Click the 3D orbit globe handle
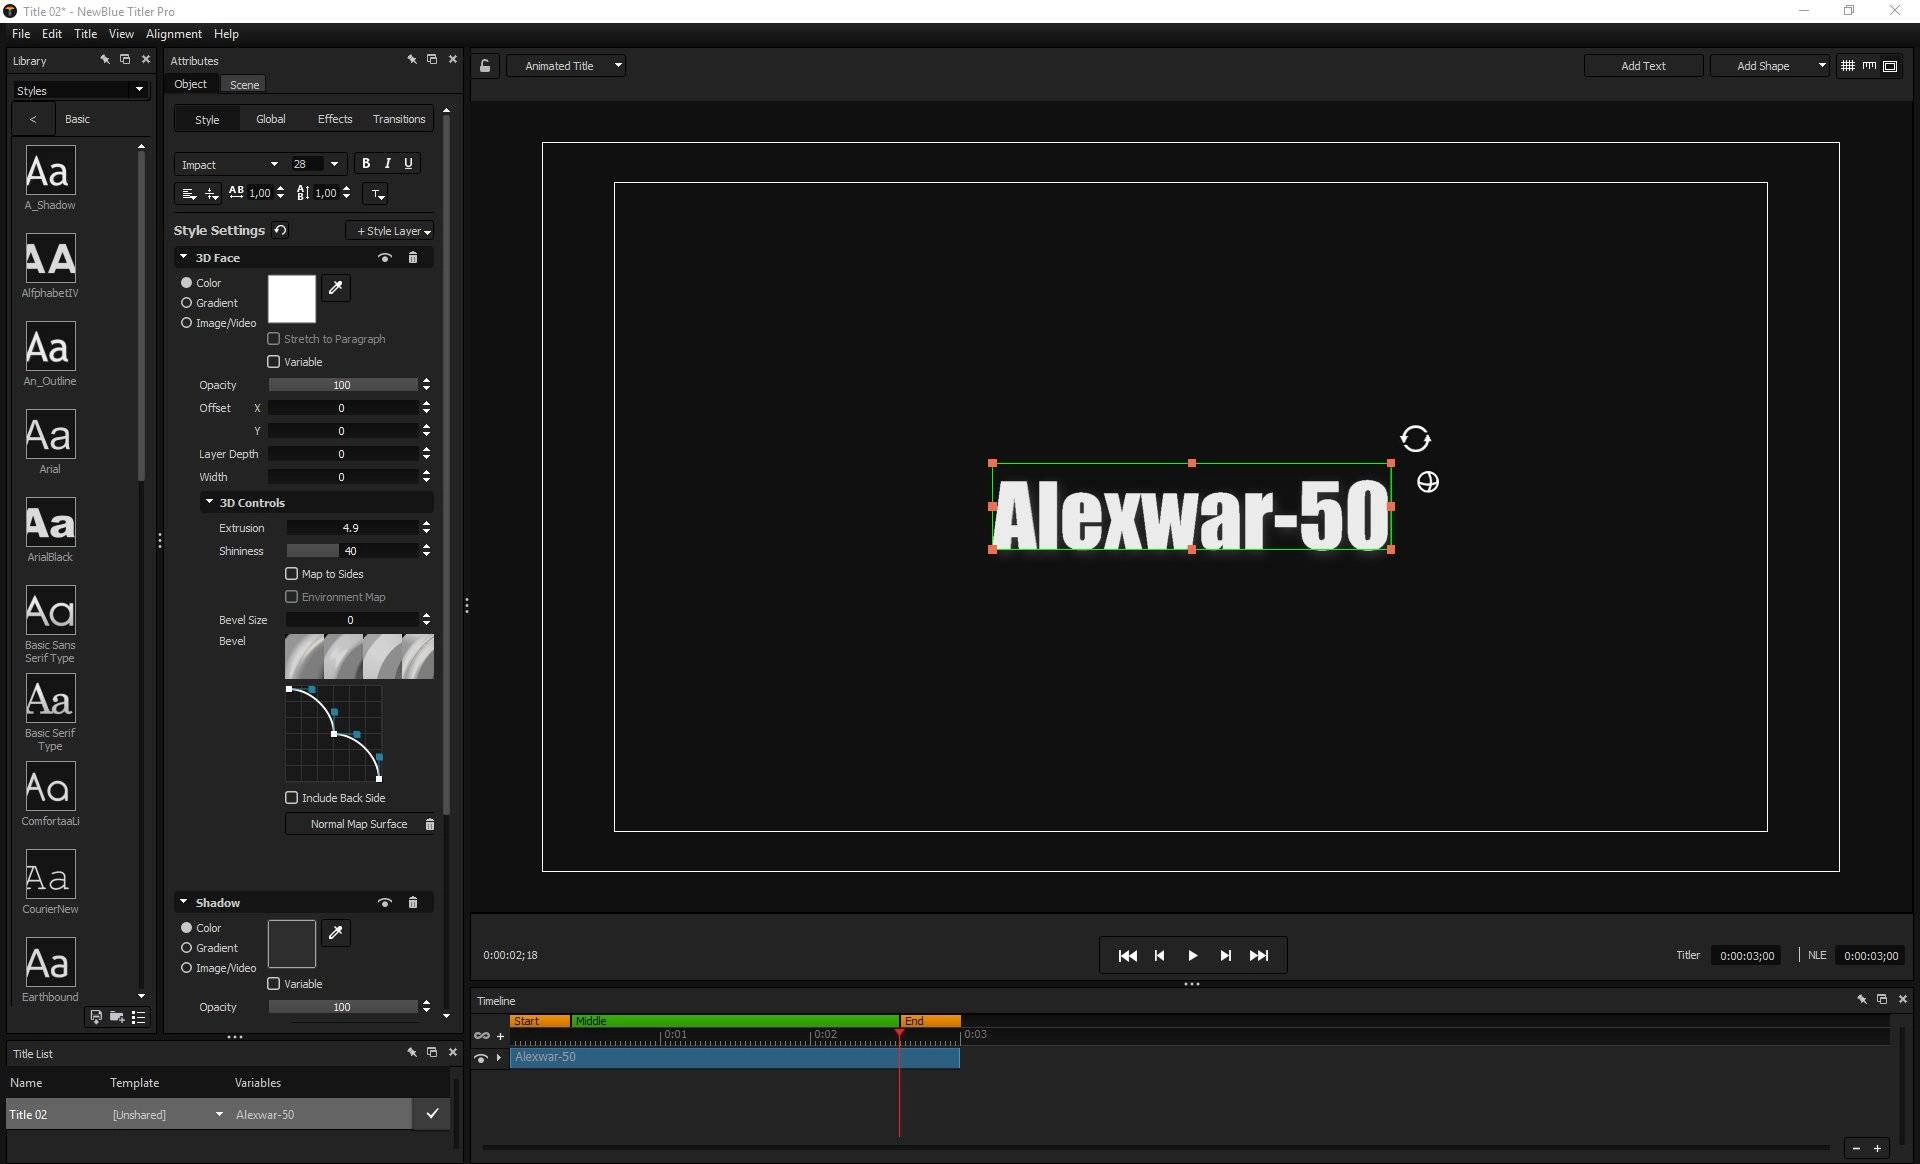The image size is (1920, 1164). (1428, 482)
